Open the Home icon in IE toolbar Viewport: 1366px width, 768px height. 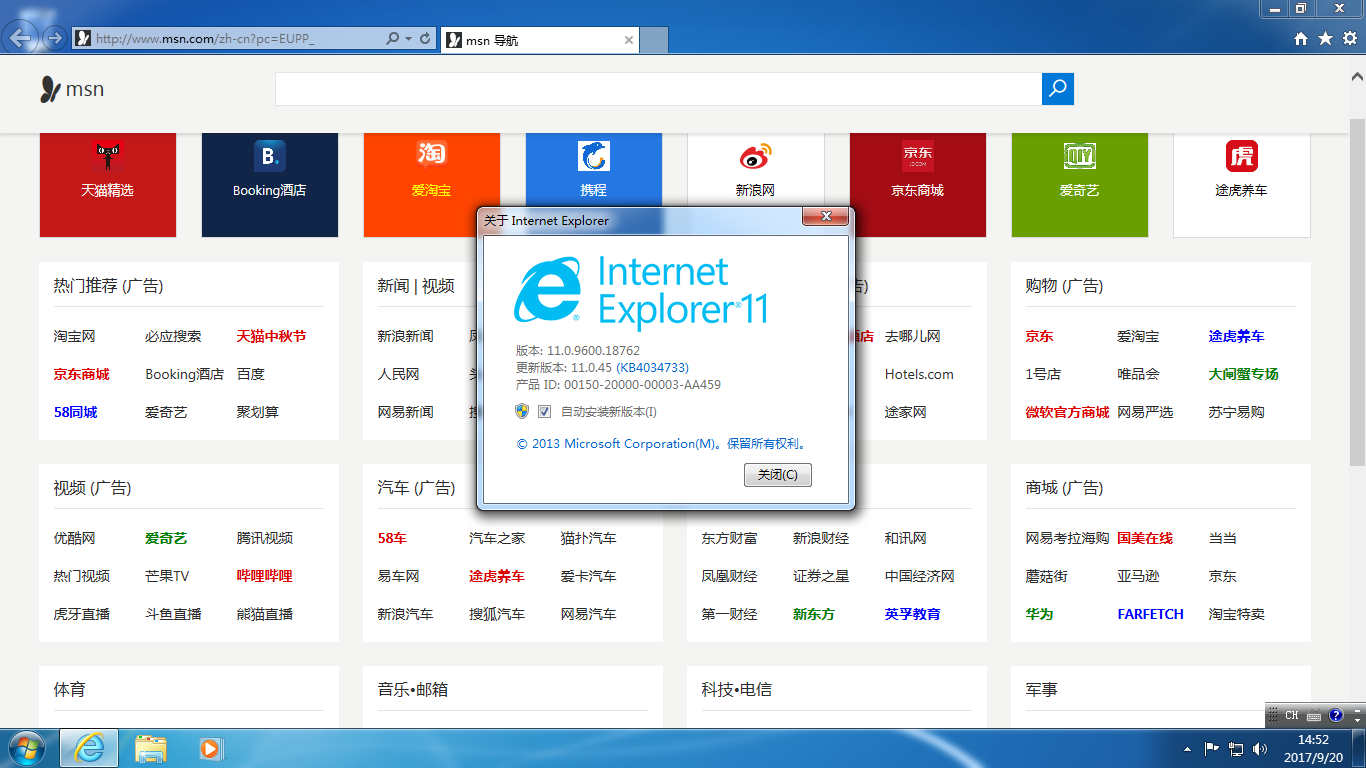click(1301, 39)
